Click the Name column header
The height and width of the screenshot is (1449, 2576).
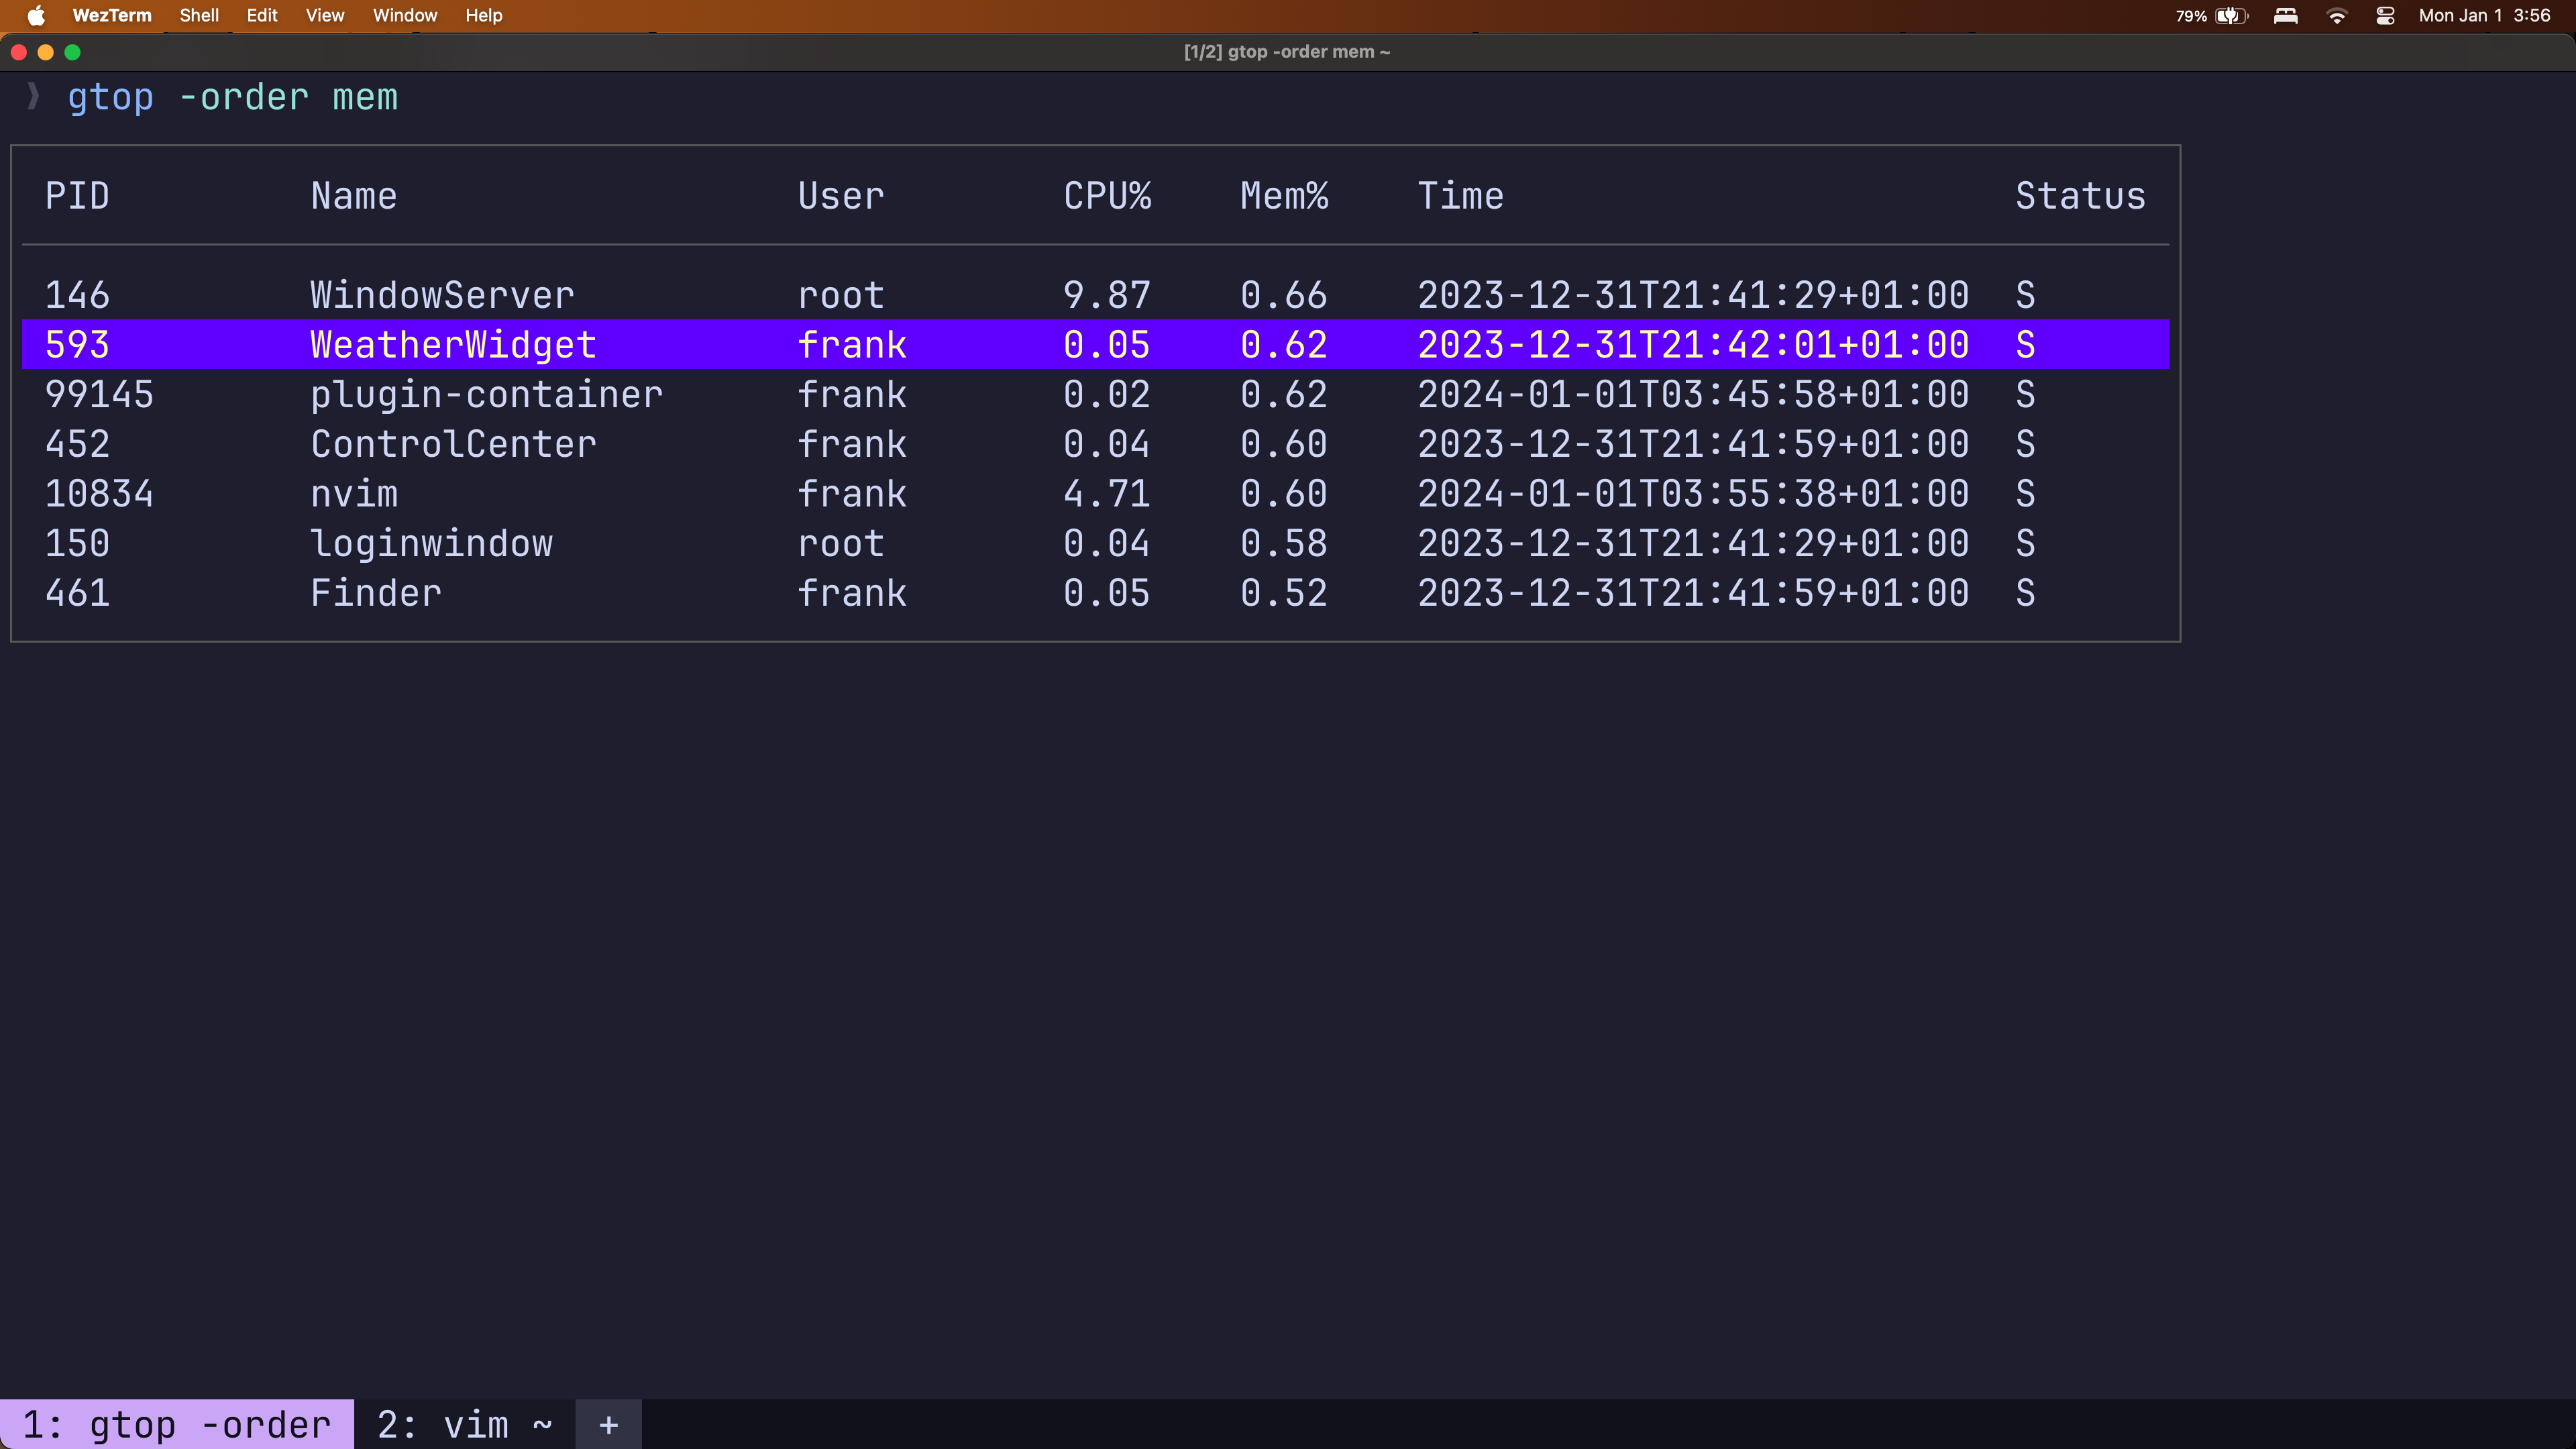click(354, 195)
